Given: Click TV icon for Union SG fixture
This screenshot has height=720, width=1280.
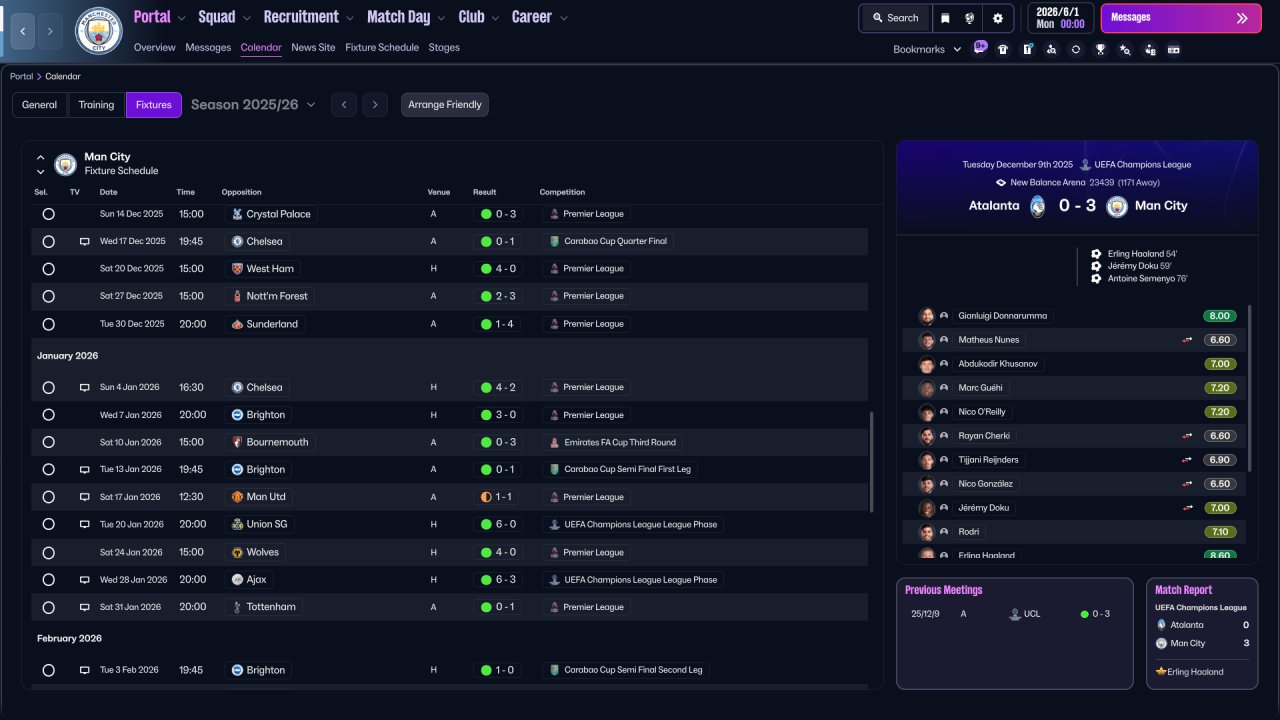Looking at the screenshot, I should pos(85,524).
